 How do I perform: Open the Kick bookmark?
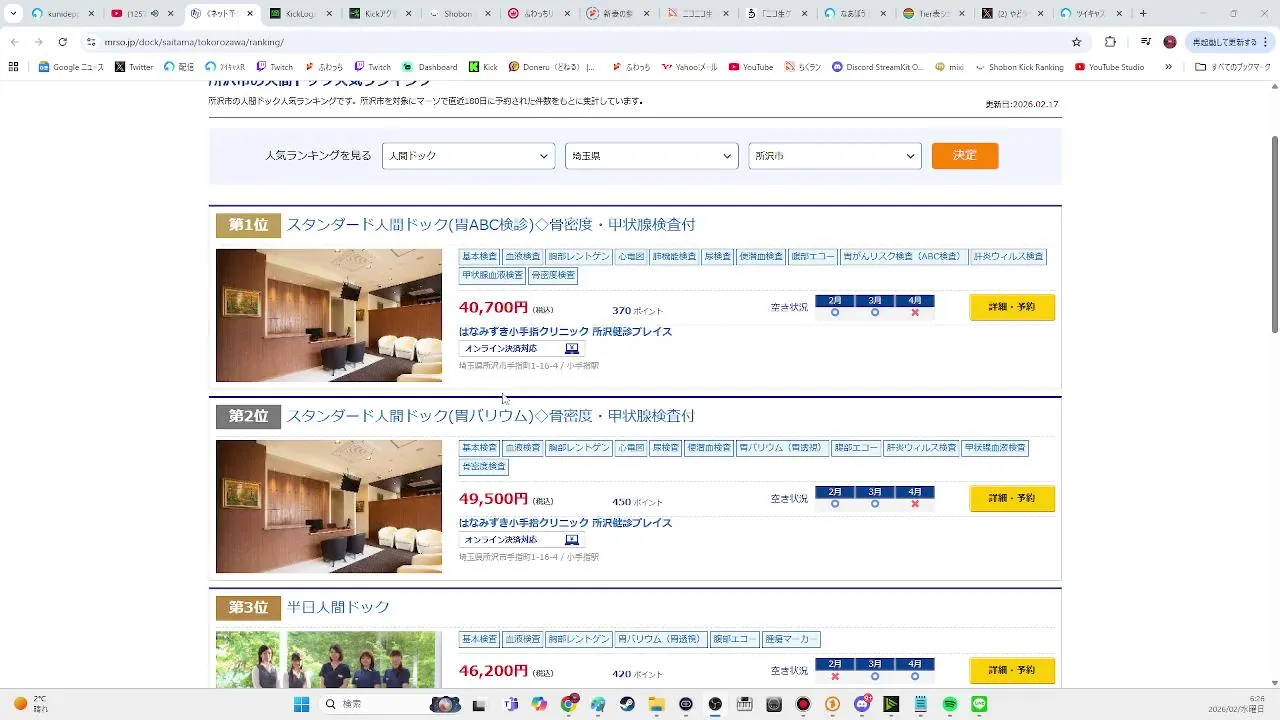483,67
